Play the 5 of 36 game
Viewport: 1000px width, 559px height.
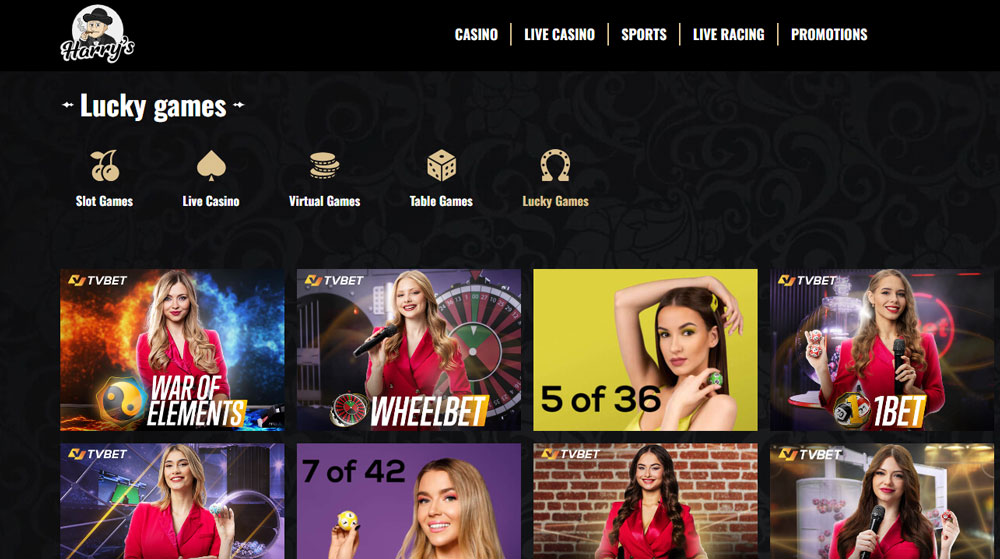click(645, 350)
